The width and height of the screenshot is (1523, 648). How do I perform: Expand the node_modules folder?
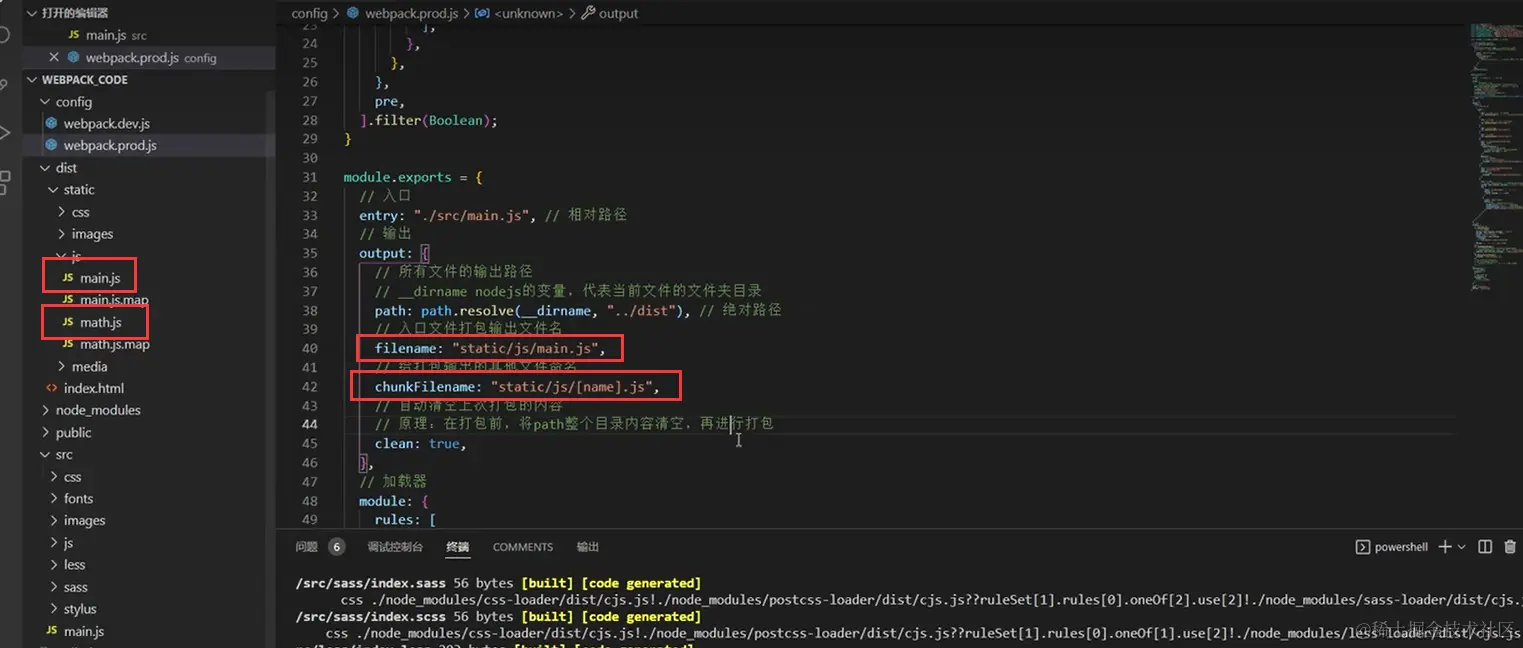tap(44, 410)
